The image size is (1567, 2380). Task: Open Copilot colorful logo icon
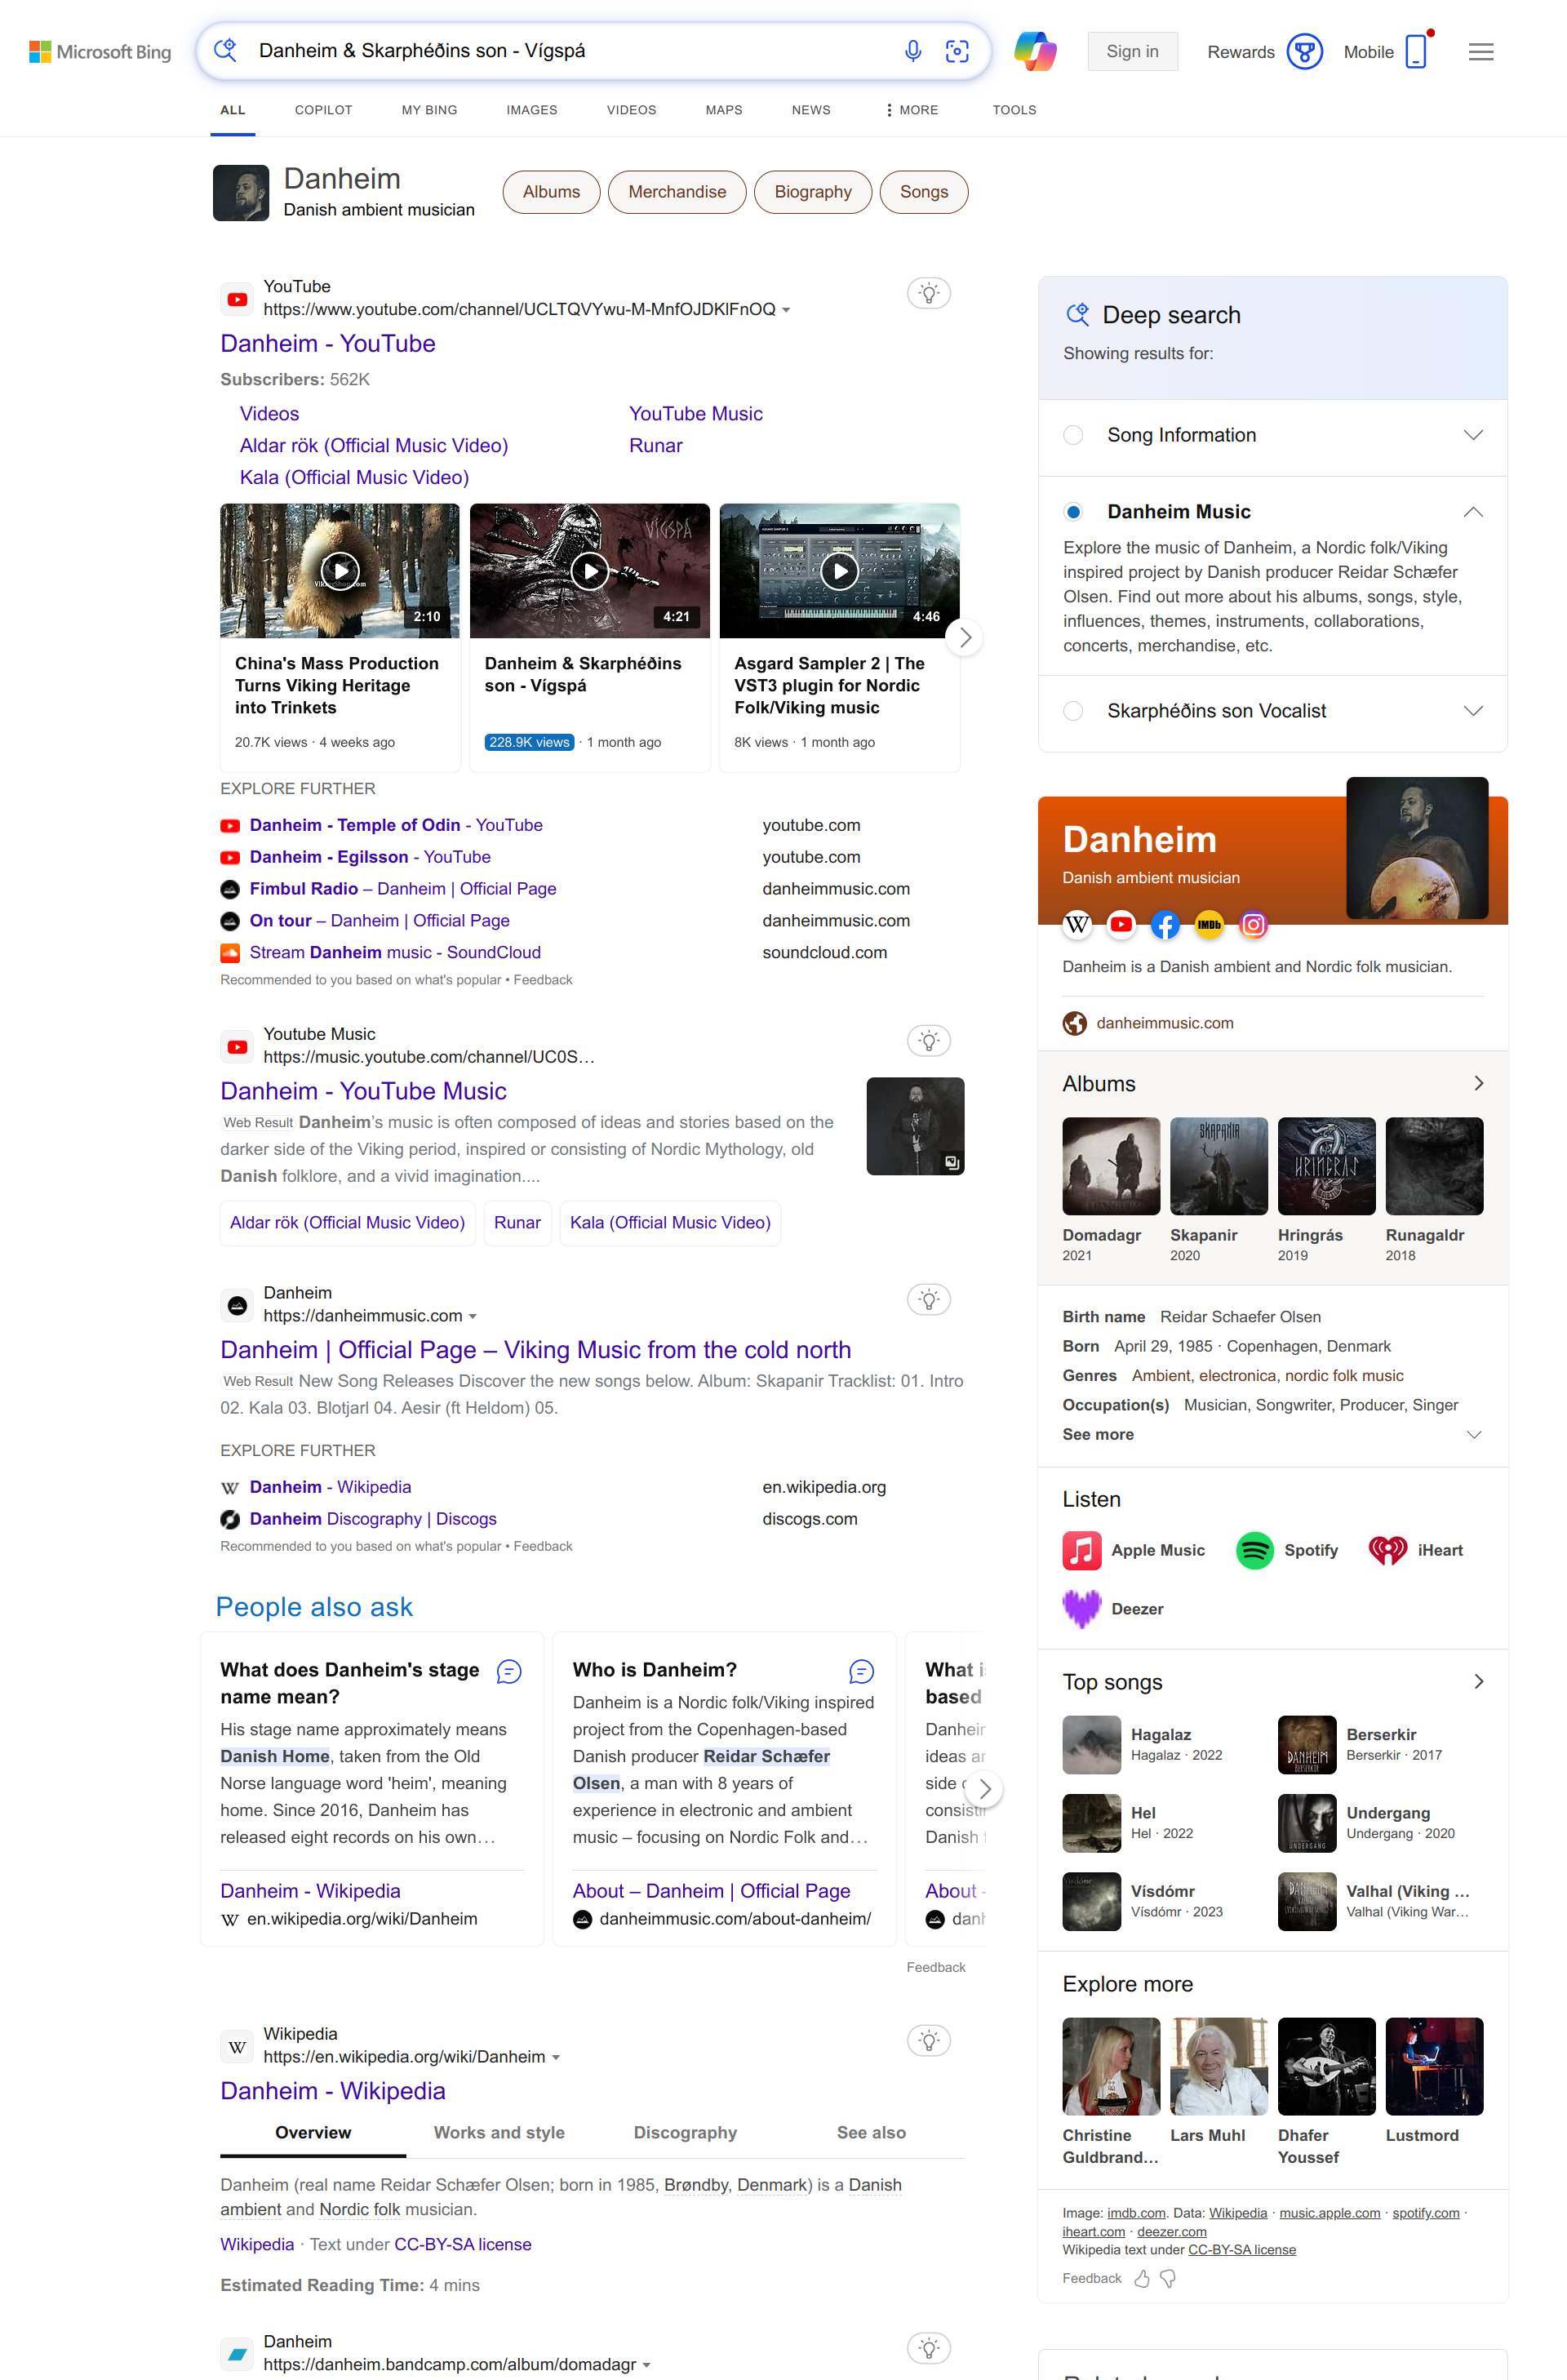pyautogui.click(x=1034, y=51)
